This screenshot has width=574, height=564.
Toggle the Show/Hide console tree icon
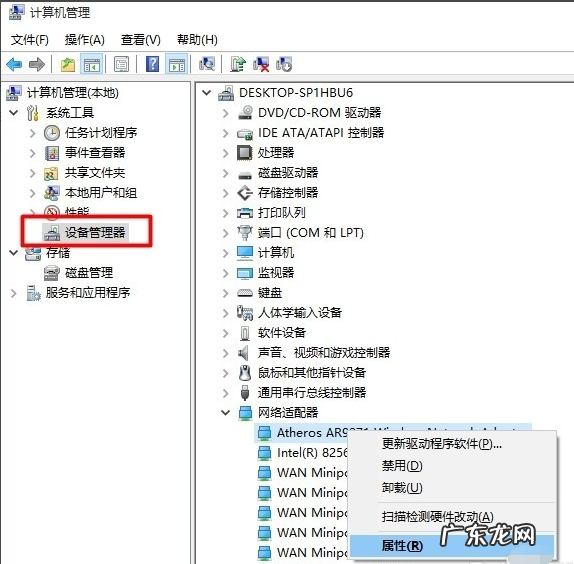point(91,65)
